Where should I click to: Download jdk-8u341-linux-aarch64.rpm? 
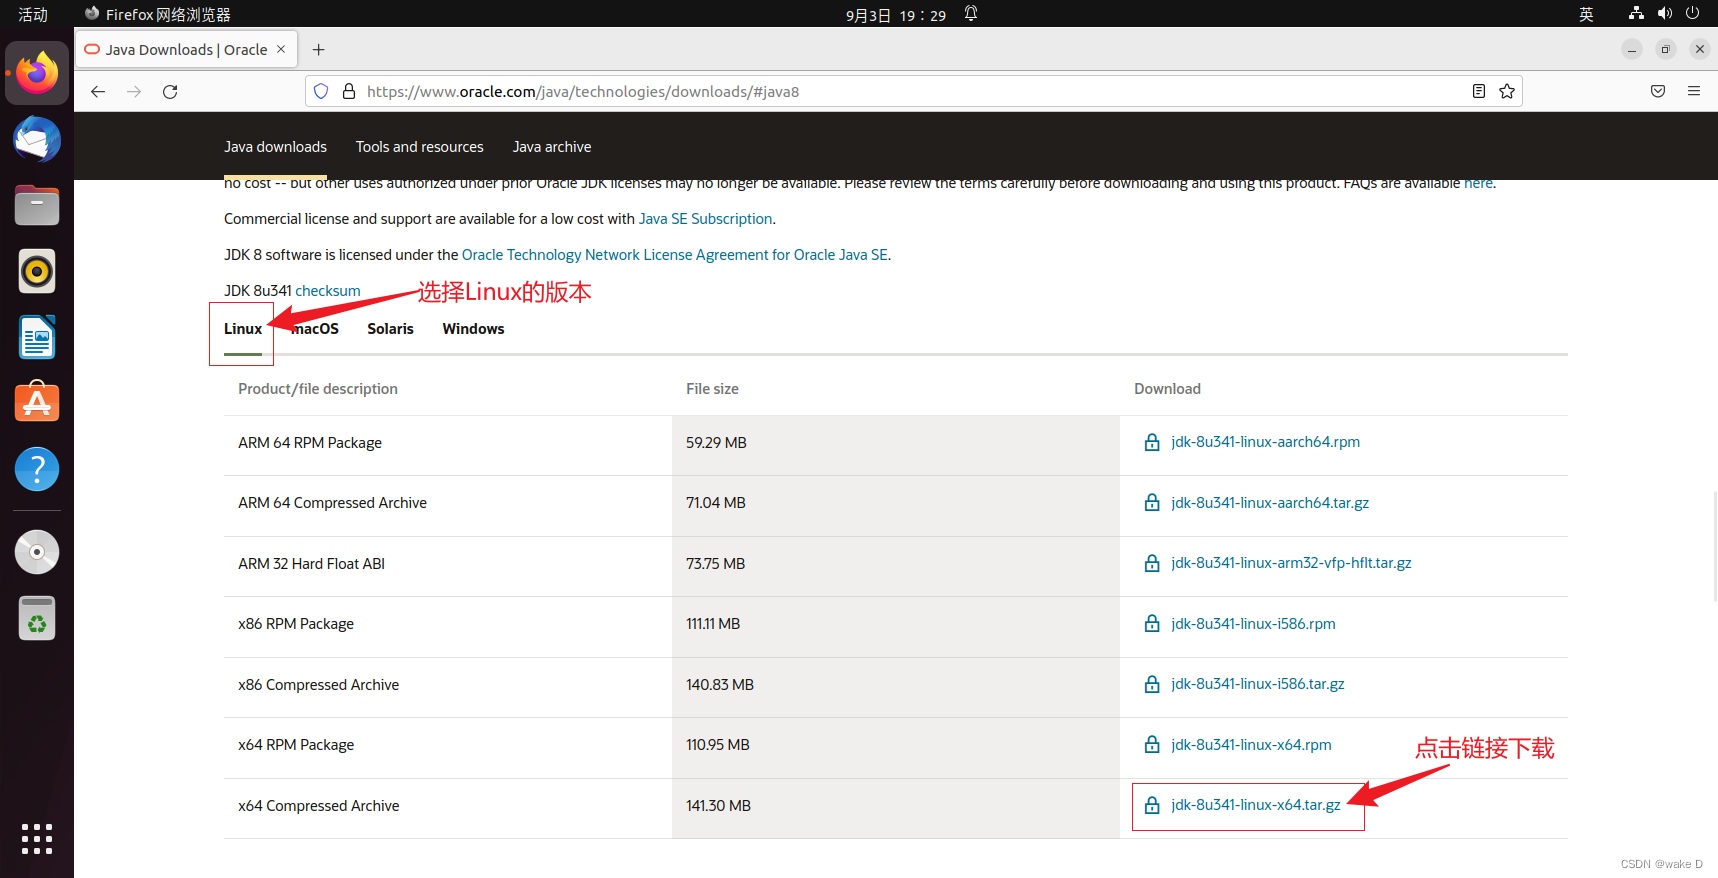tap(1265, 442)
